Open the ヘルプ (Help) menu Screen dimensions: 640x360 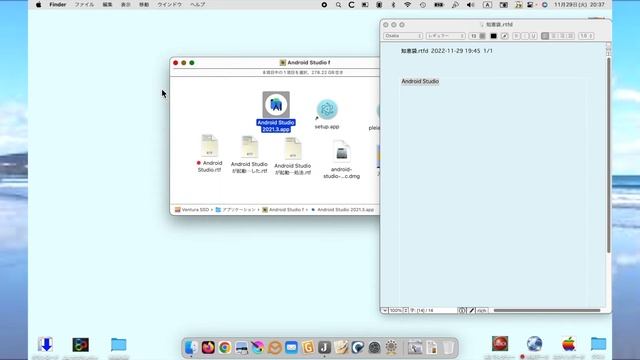198,5
